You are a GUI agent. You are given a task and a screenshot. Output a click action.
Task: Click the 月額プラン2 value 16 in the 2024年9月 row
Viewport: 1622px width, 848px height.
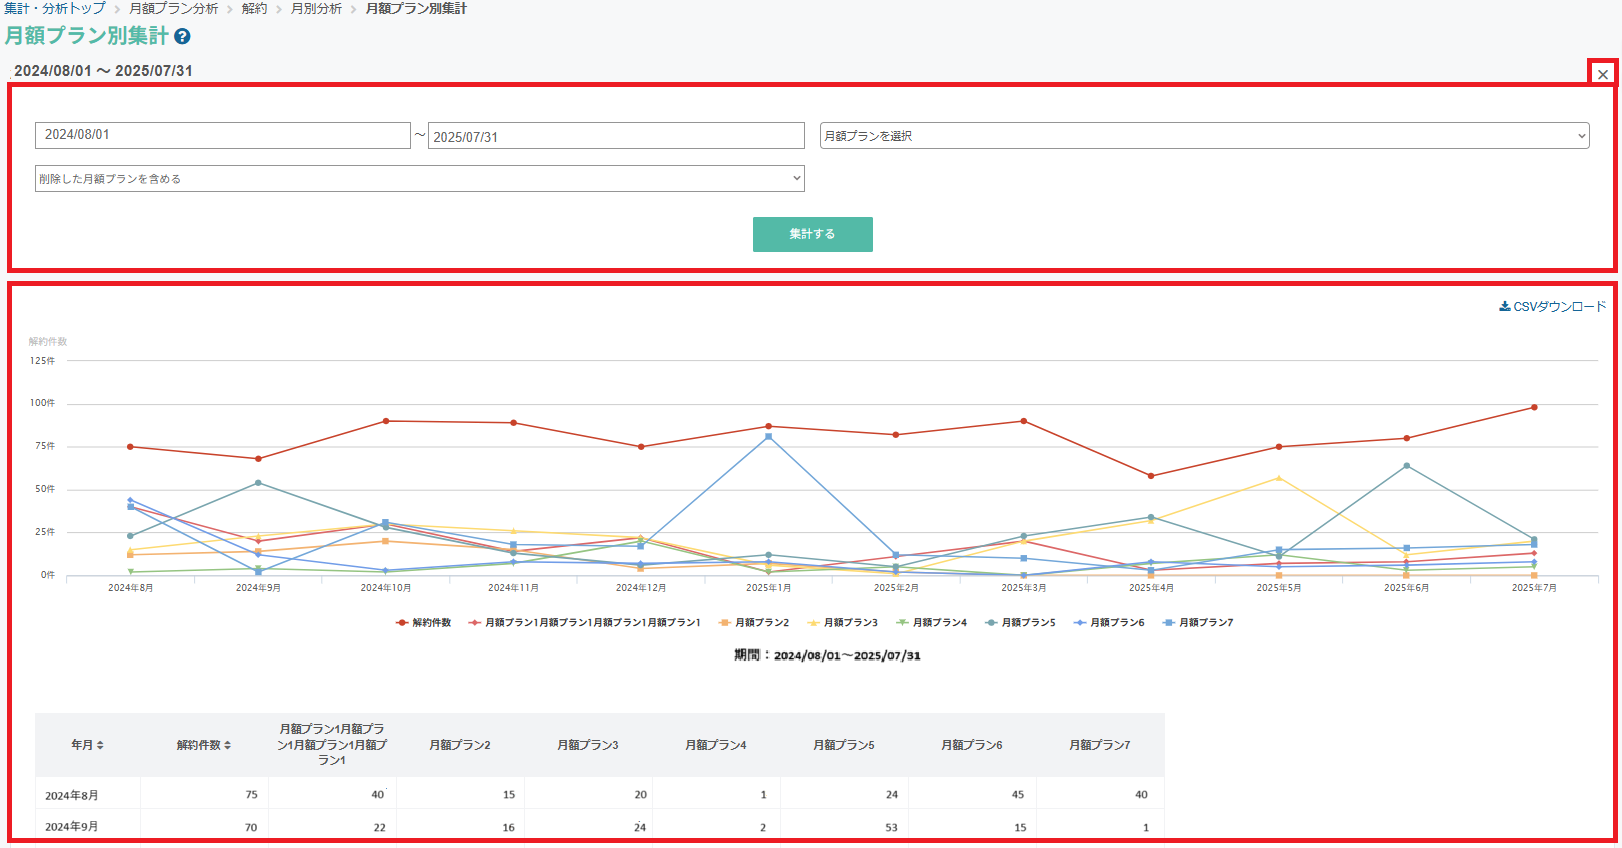[508, 828]
